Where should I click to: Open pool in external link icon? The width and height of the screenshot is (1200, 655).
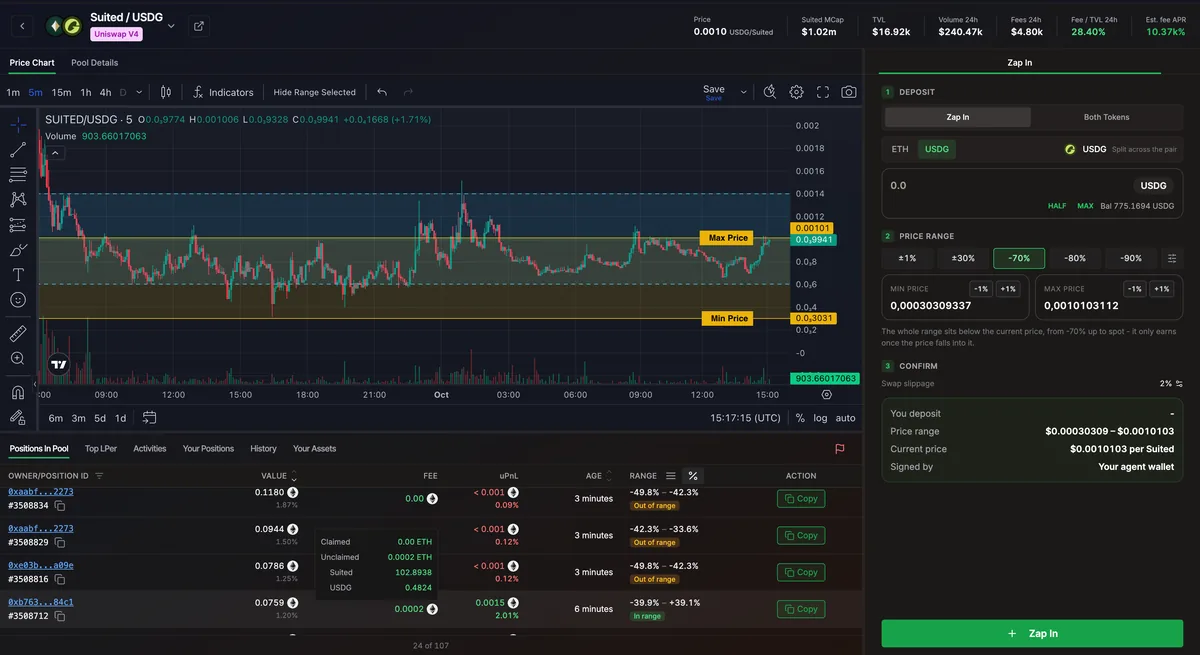pos(198,26)
